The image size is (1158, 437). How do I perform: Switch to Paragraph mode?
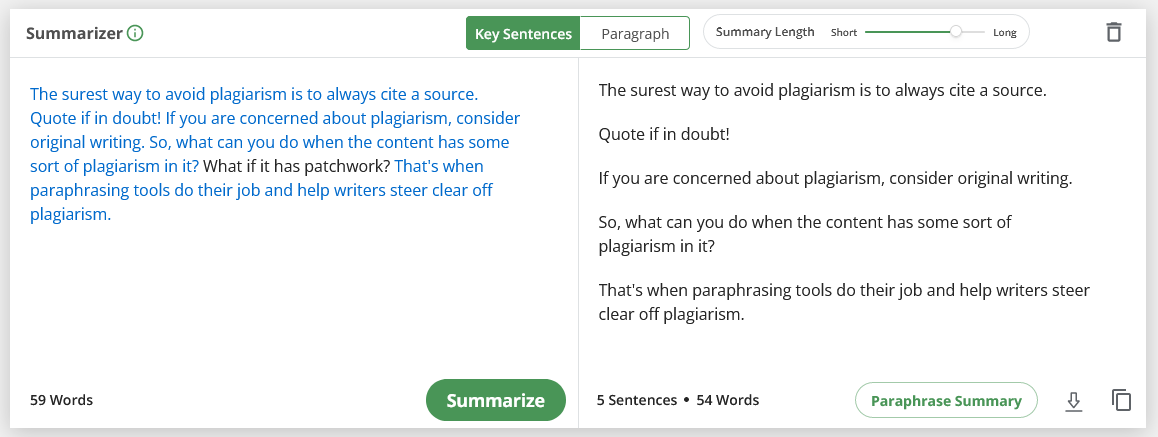[635, 33]
